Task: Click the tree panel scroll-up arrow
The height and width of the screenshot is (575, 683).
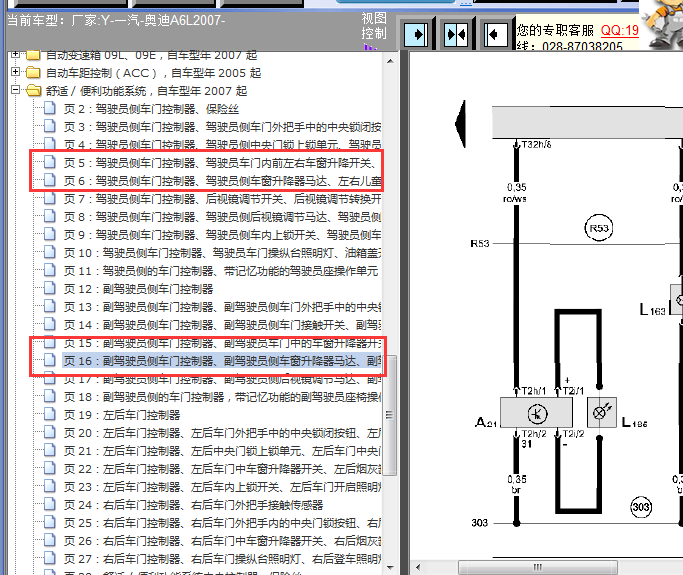Action: (x=390, y=61)
